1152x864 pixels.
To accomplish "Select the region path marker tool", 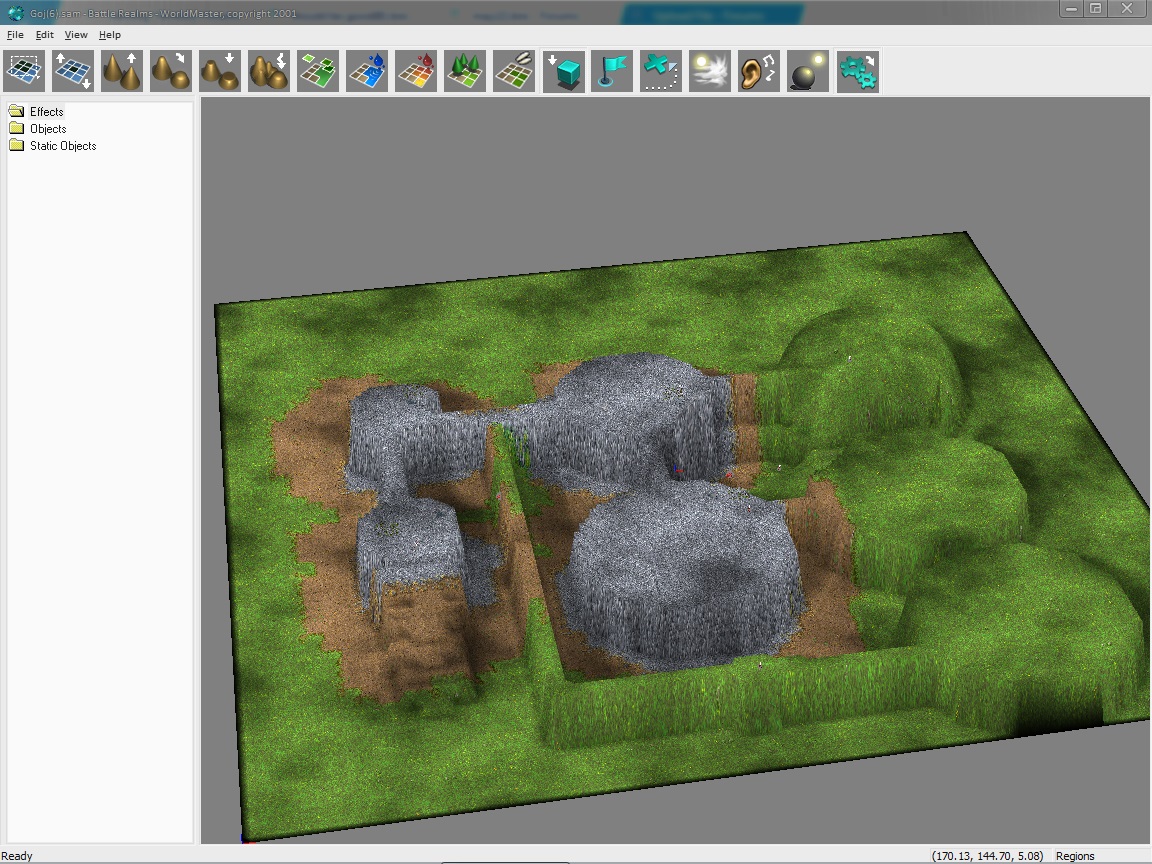I will pyautogui.click(x=661, y=71).
